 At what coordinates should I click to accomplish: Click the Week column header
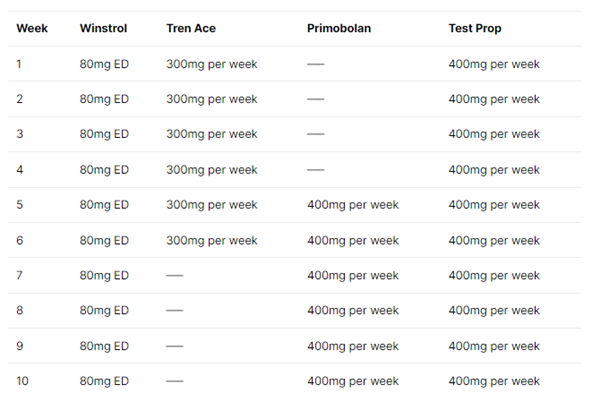pos(32,28)
